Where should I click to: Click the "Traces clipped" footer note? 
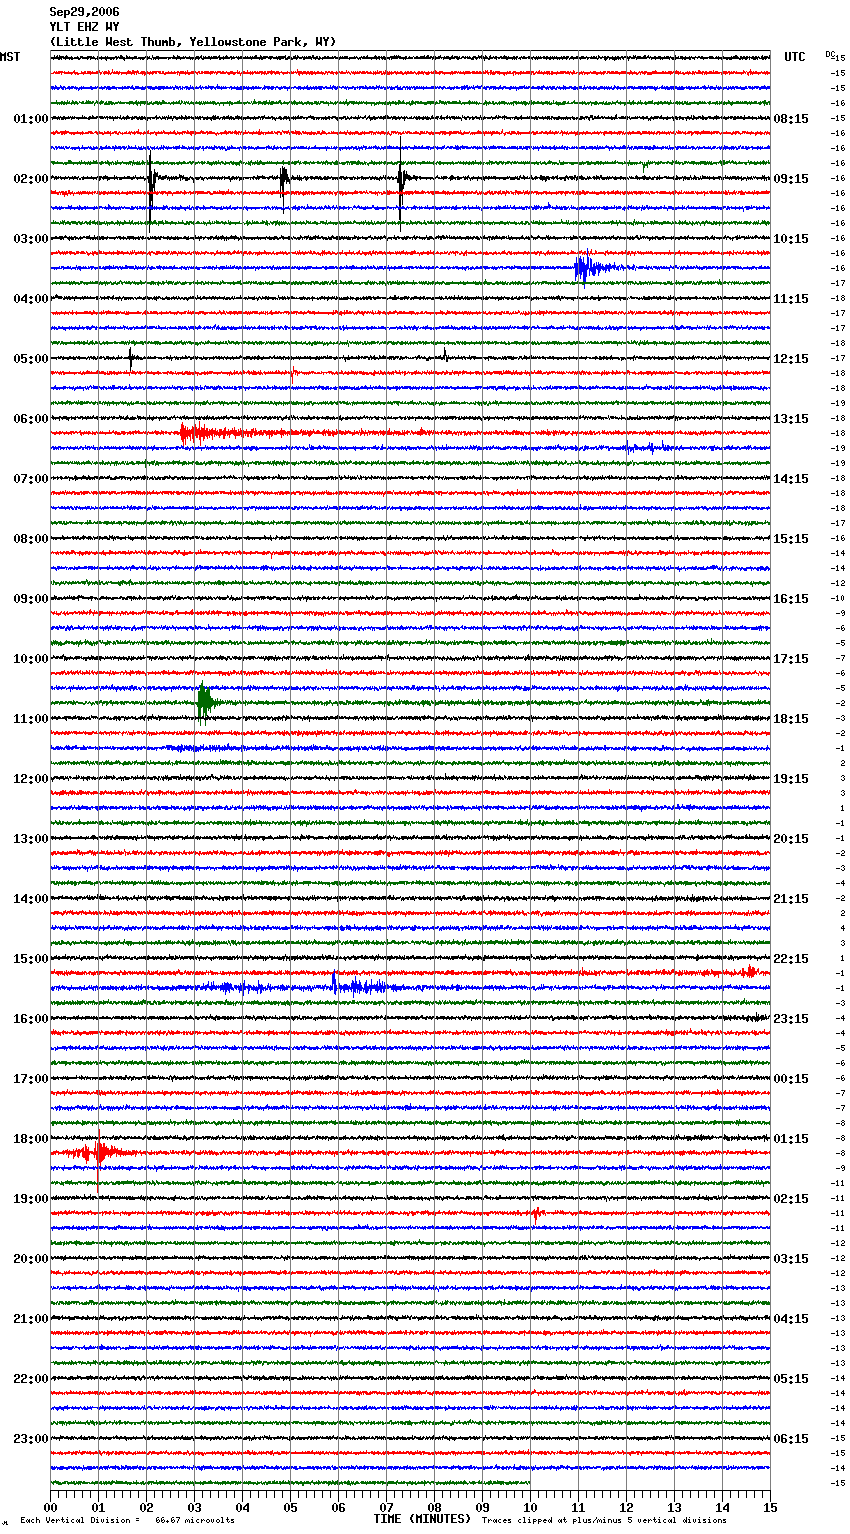pyautogui.click(x=604, y=1520)
